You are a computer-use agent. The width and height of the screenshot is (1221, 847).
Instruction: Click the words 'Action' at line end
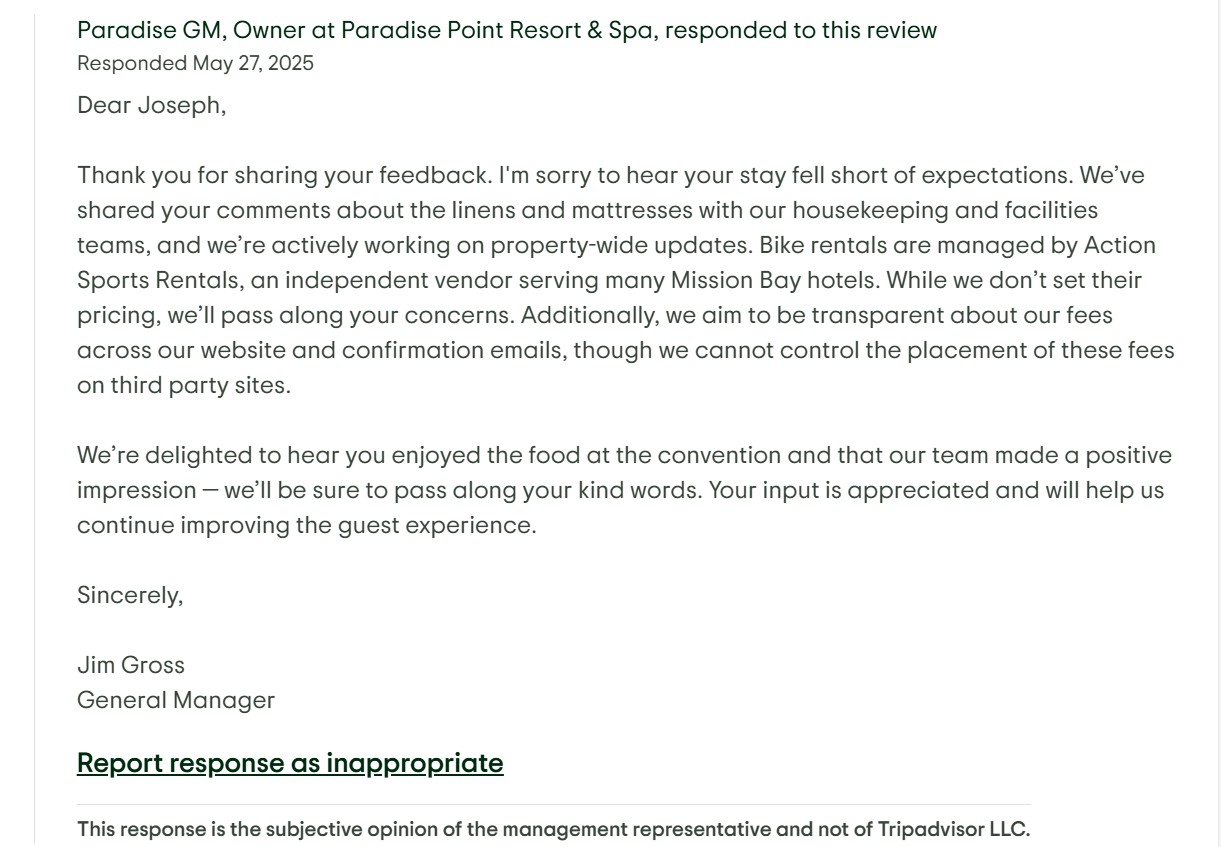pos(1120,246)
